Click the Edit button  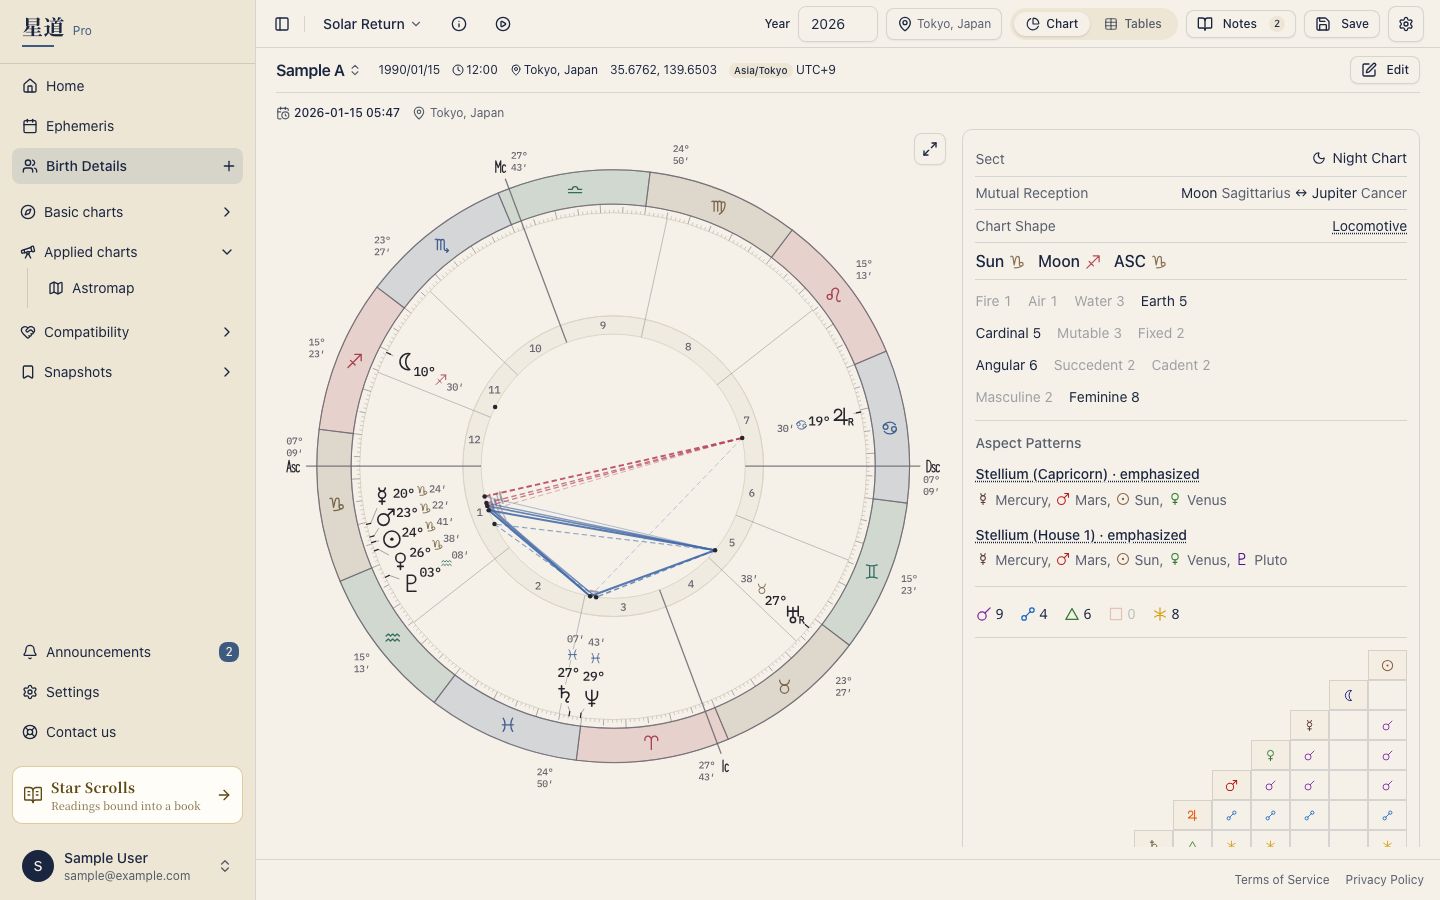point(1385,70)
